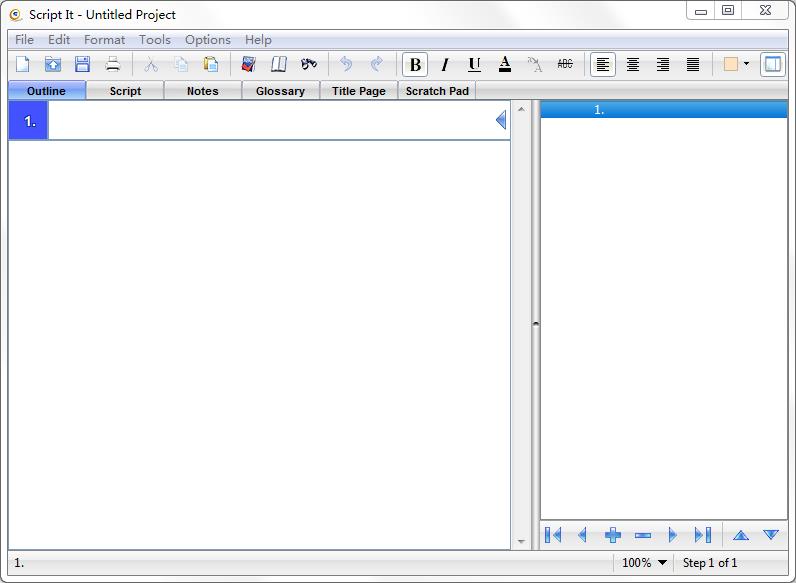Undo the last action with the curved arrow
This screenshot has width=796, height=583.
[346, 64]
